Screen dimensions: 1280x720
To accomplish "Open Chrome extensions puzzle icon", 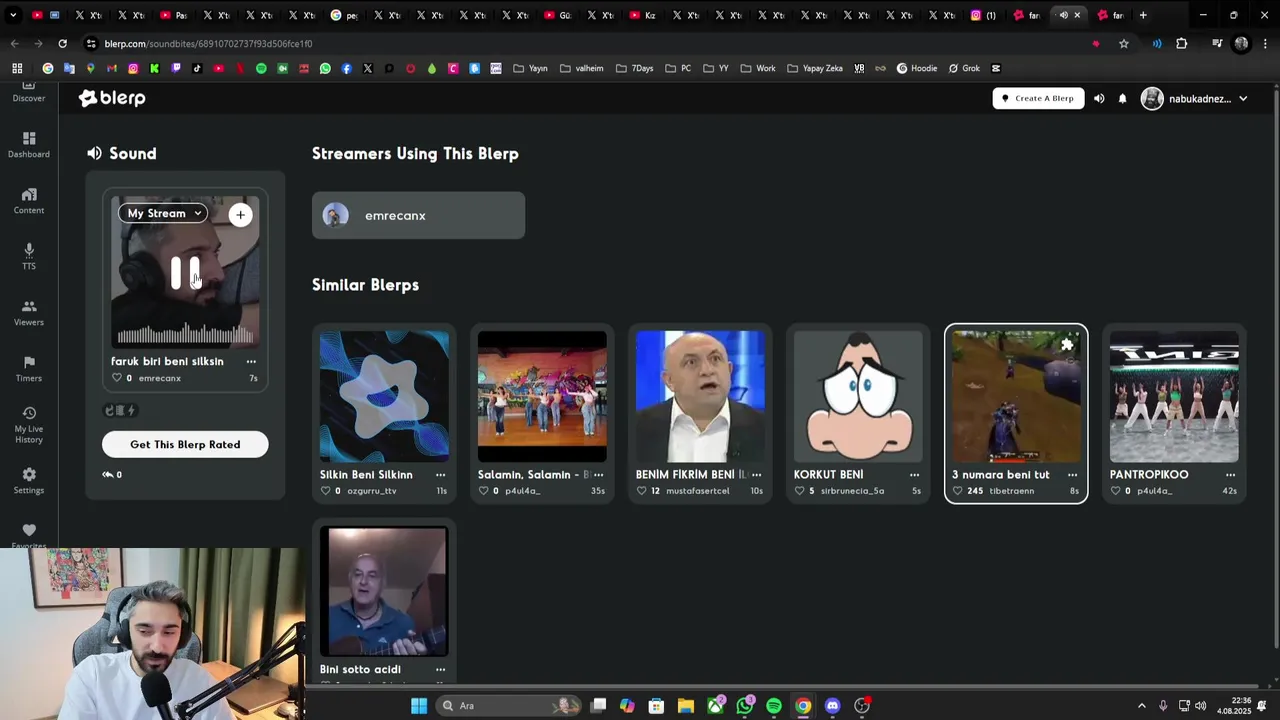I will click(1182, 44).
